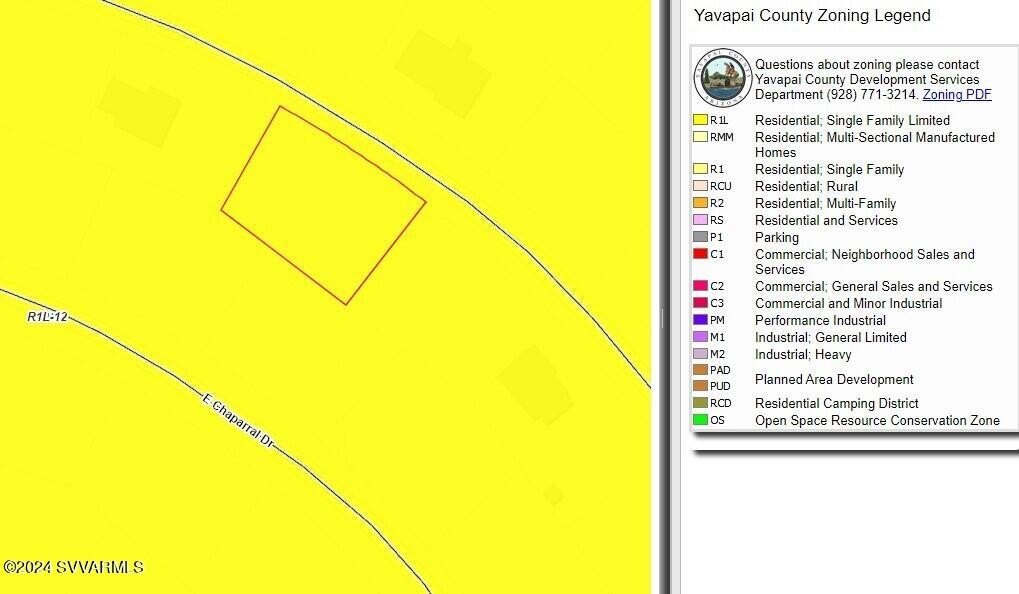Click the R2 Multi-Family orange swatch
Viewport: 1019px width, 594px height.
(700, 203)
